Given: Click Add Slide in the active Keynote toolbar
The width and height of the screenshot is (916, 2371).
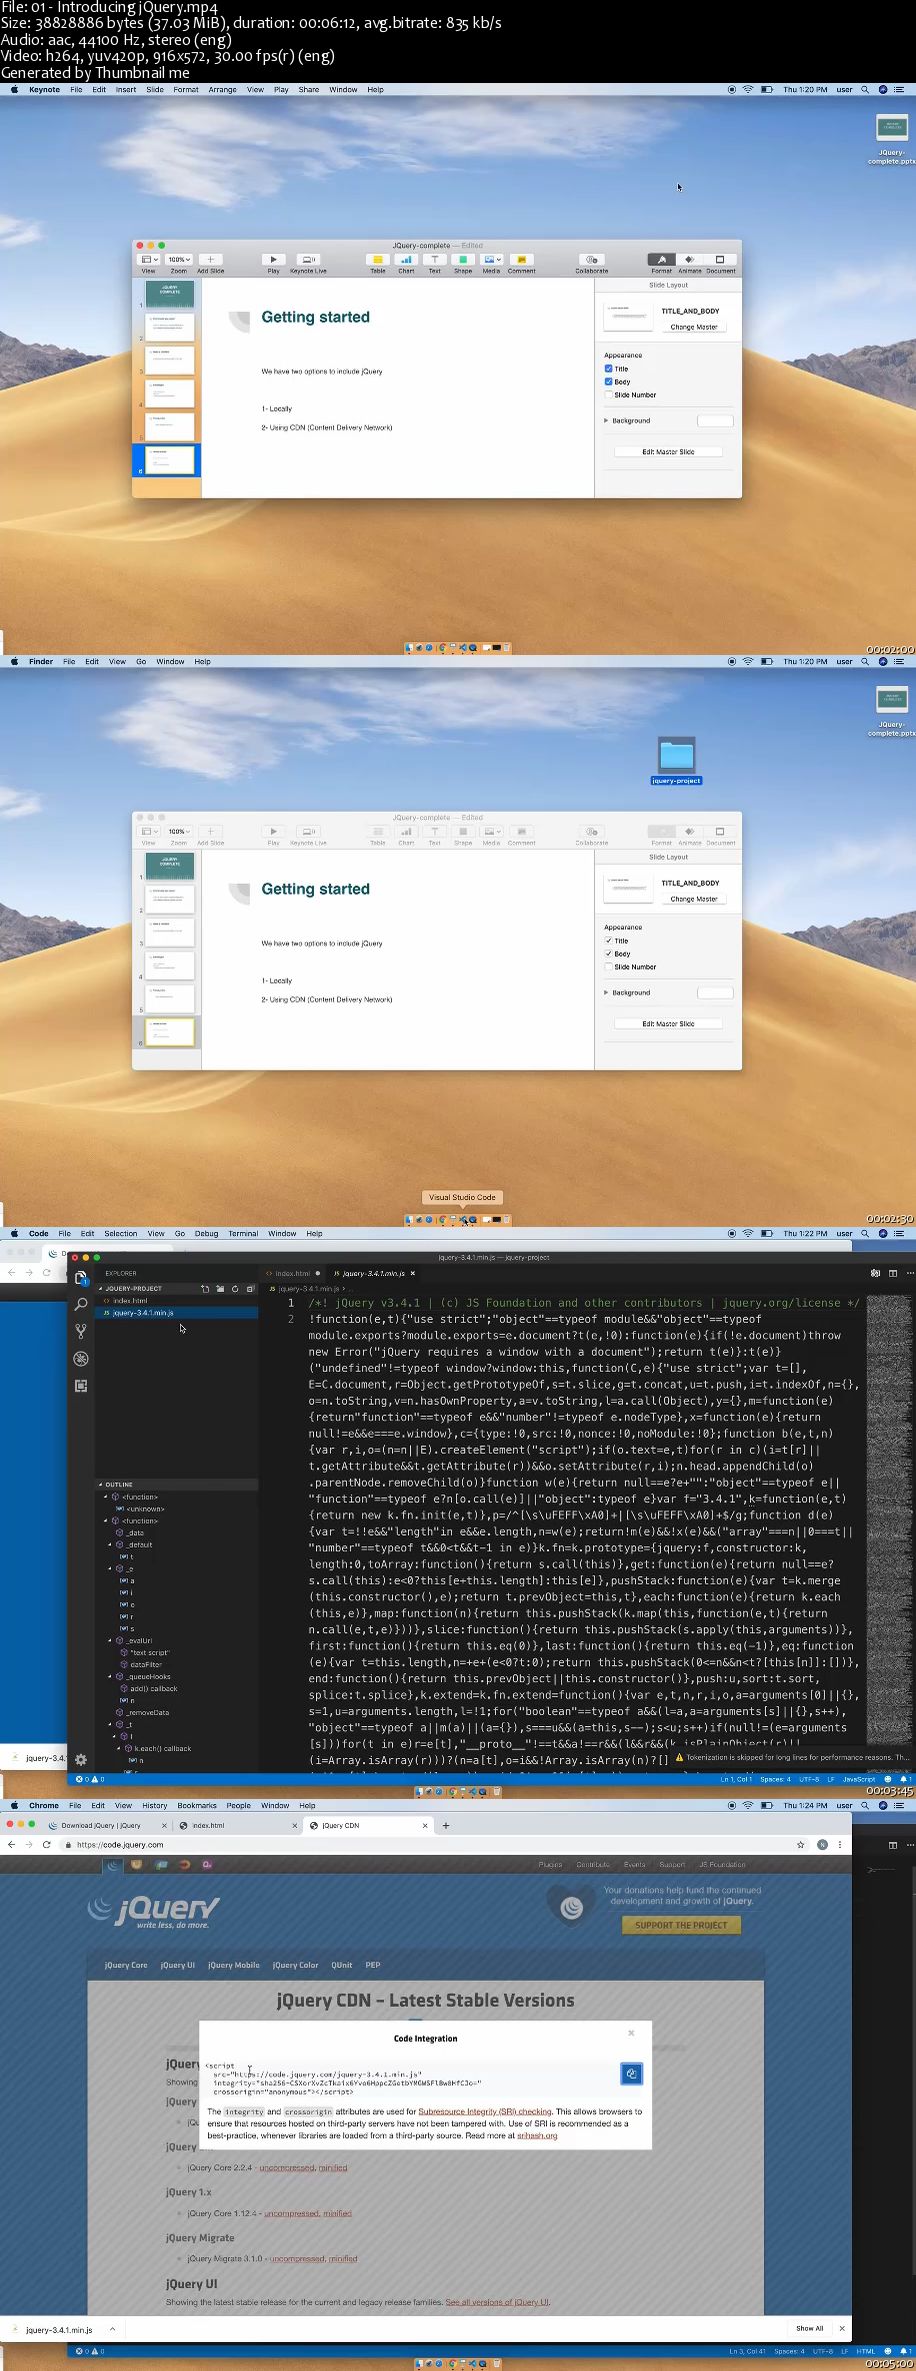Looking at the screenshot, I should pos(210,260).
